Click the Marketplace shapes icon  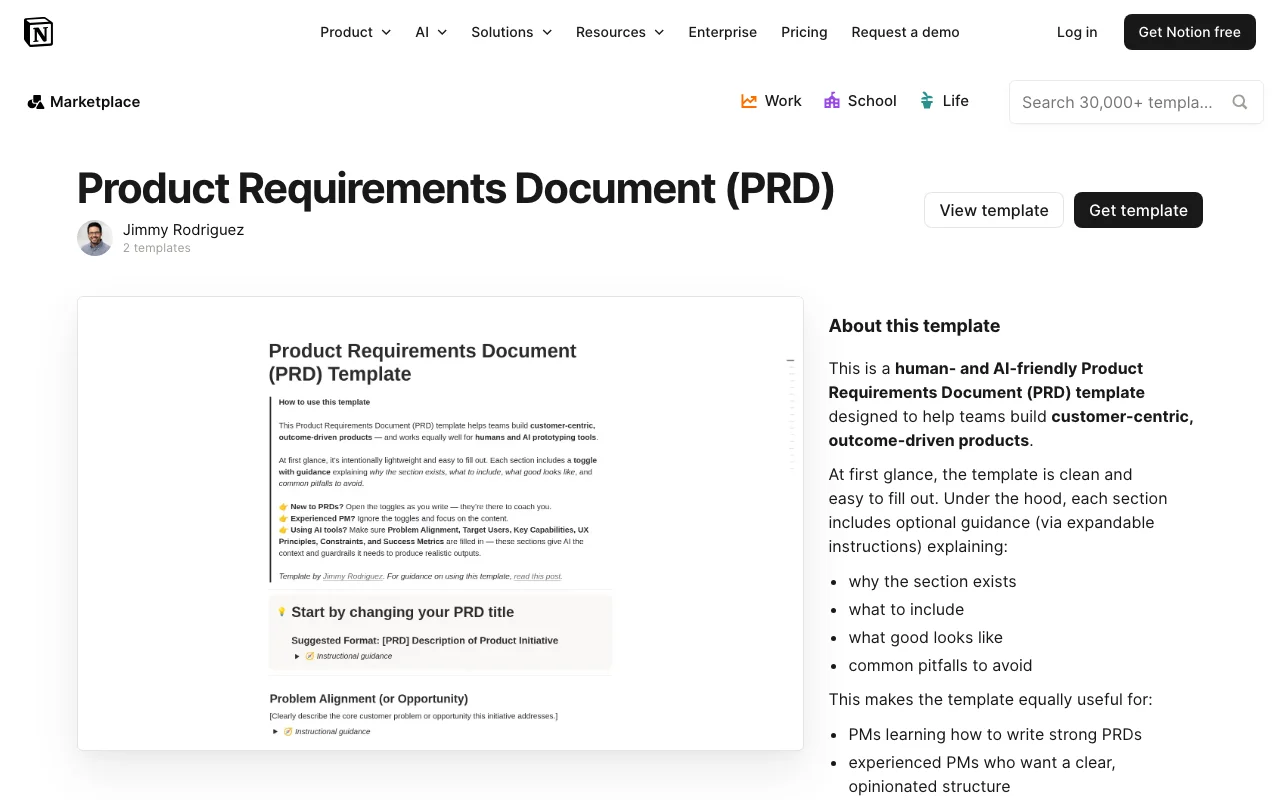pos(36,102)
